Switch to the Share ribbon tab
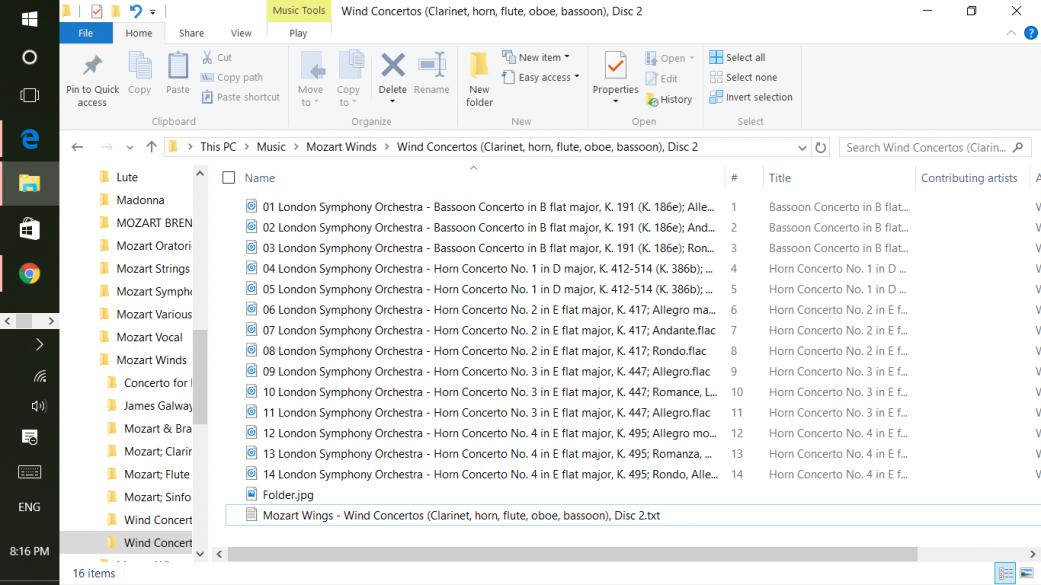1041x585 pixels. 191,33
